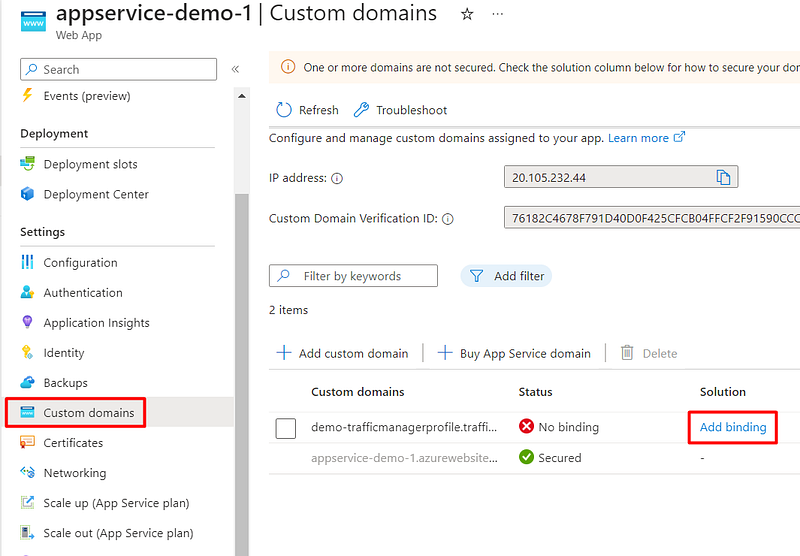Click the IP address info icon
The width and height of the screenshot is (800, 556).
337,179
